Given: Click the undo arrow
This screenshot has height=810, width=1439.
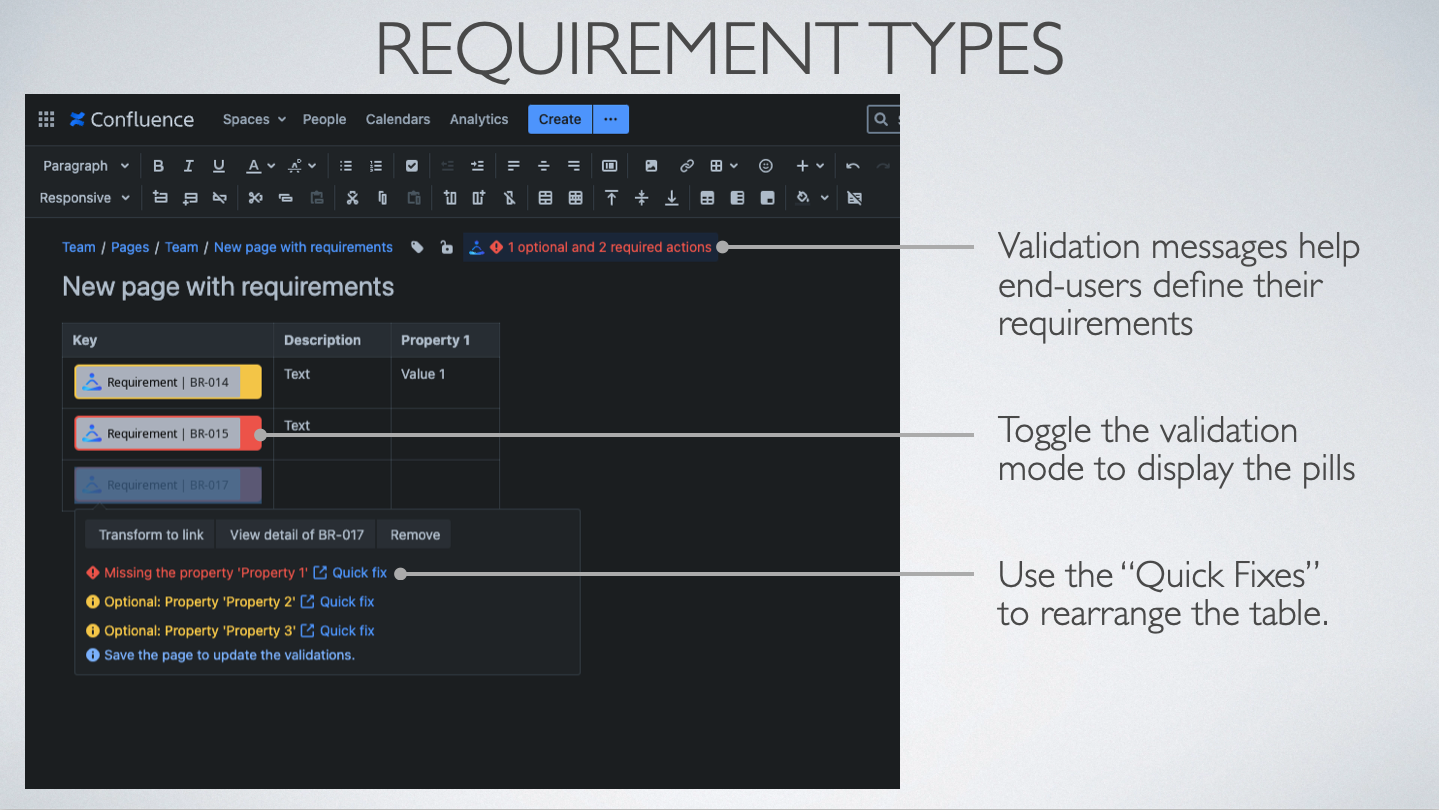Looking at the screenshot, I should (x=852, y=166).
